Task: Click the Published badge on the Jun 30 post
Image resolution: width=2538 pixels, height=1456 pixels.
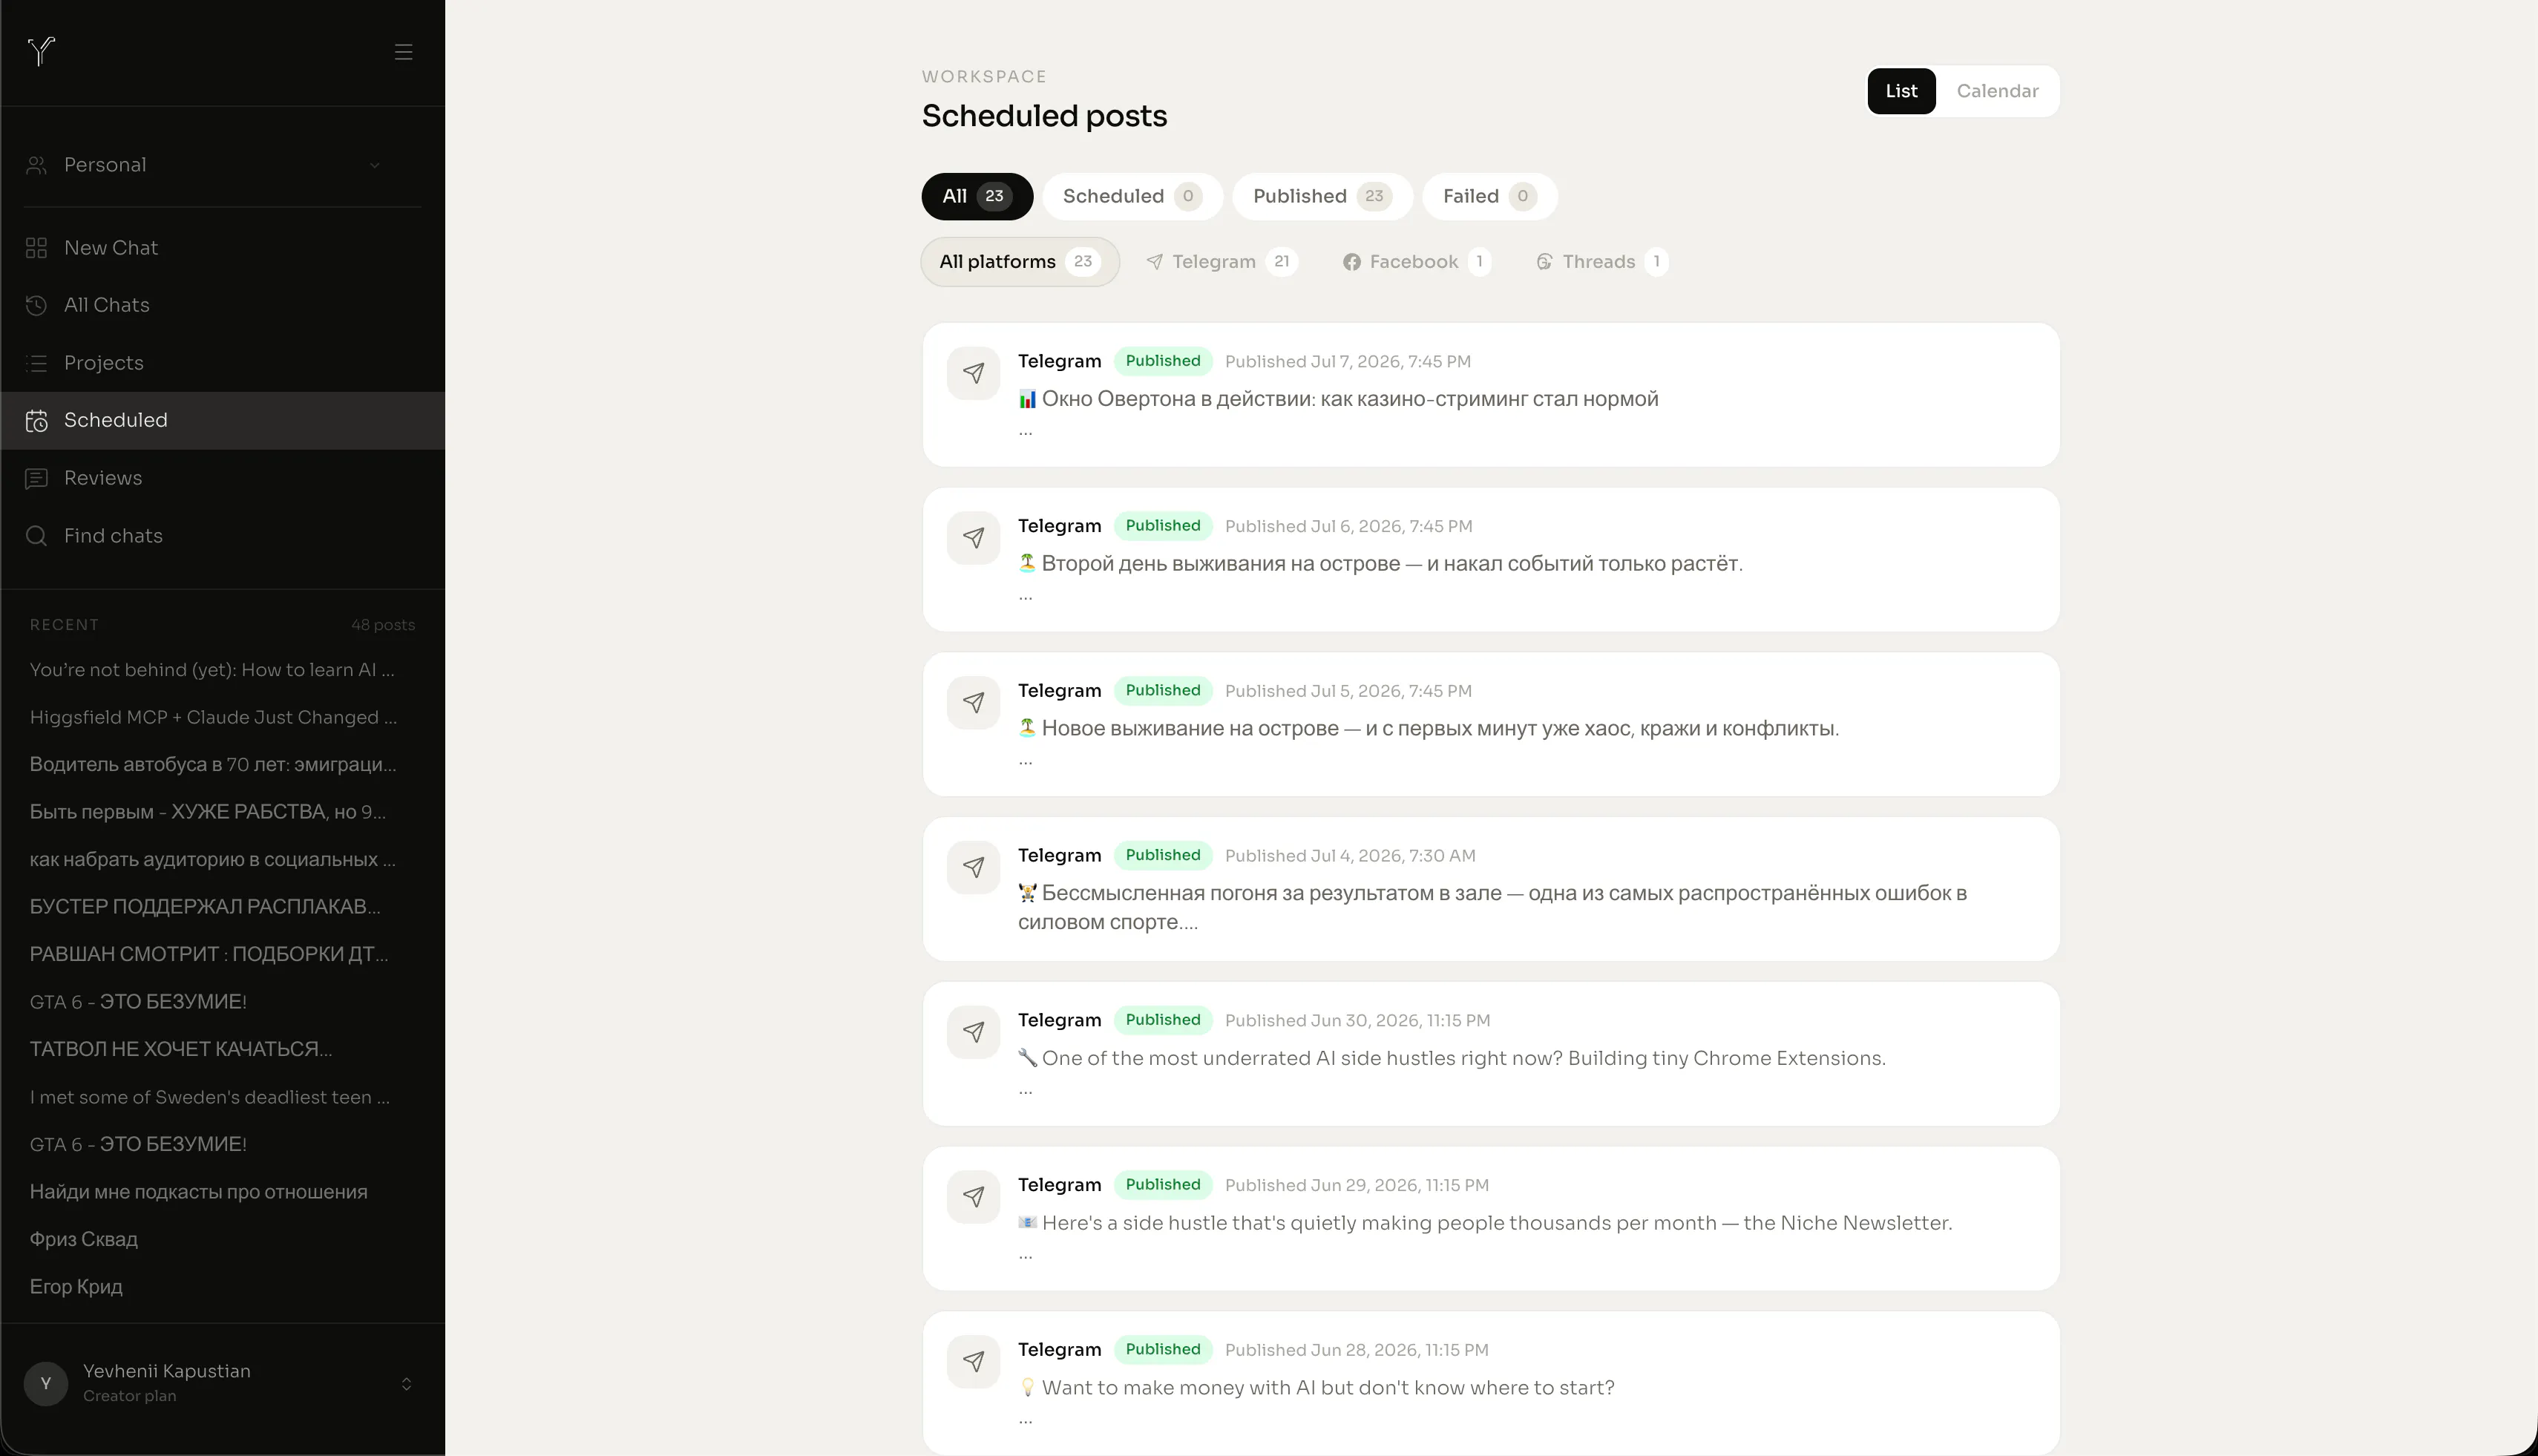Action: click(x=1163, y=1020)
